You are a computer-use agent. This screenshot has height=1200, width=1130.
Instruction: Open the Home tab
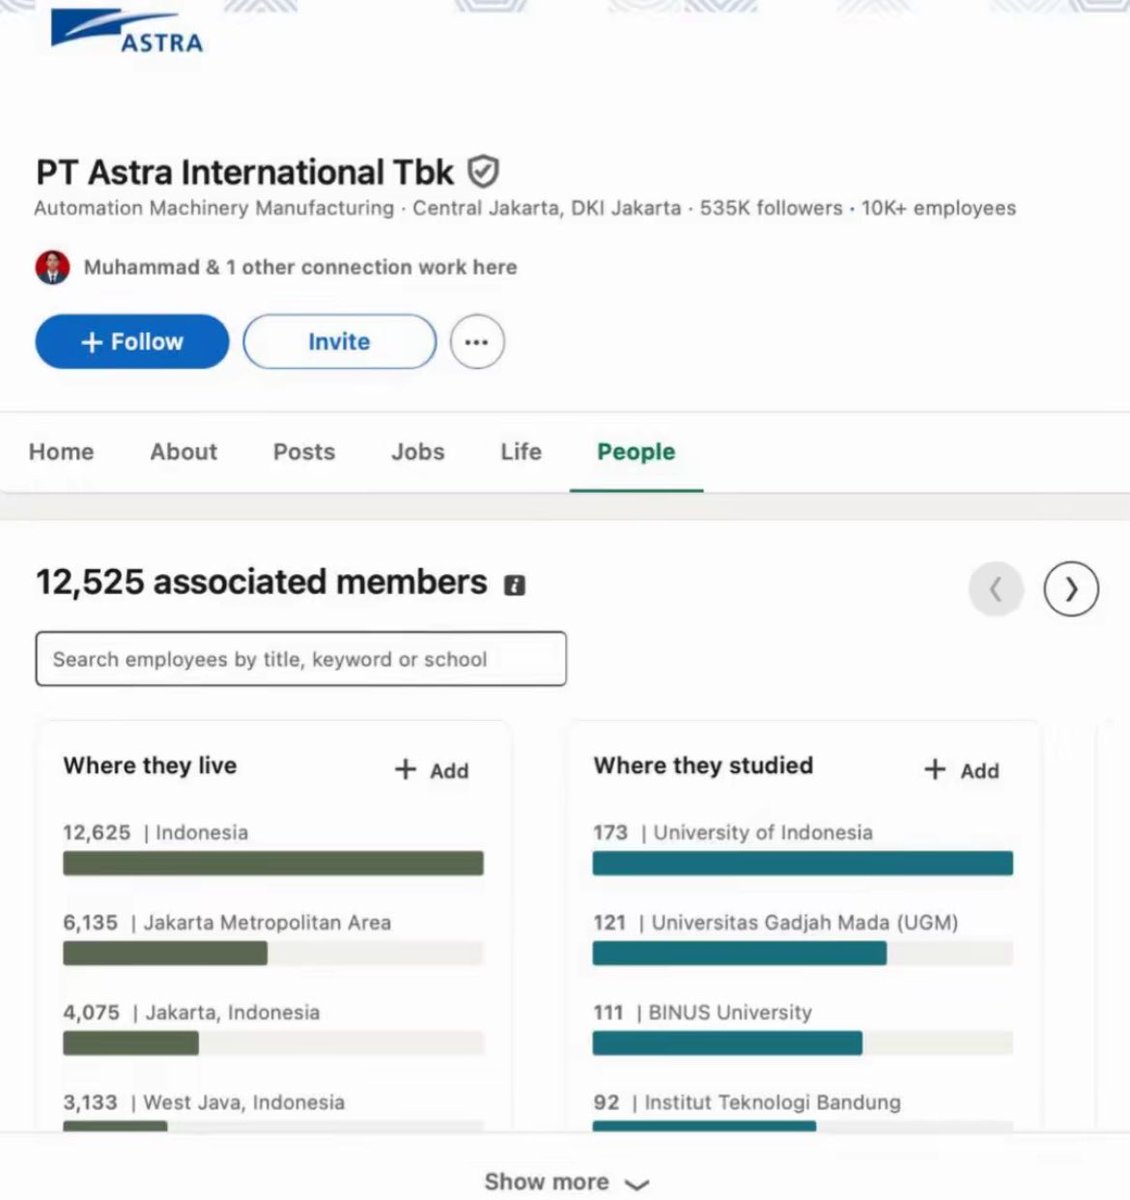coord(61,452)
